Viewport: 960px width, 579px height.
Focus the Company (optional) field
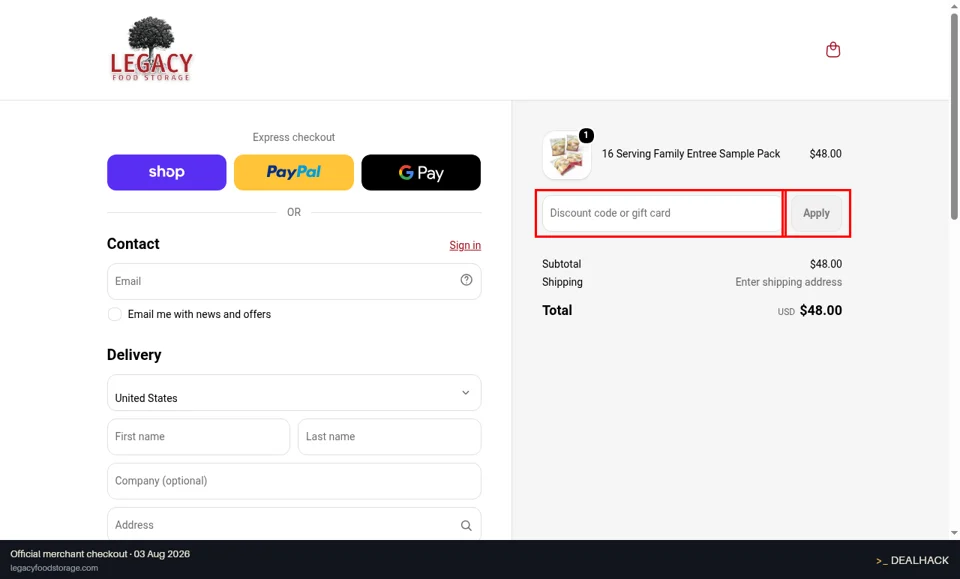point(294,481)
